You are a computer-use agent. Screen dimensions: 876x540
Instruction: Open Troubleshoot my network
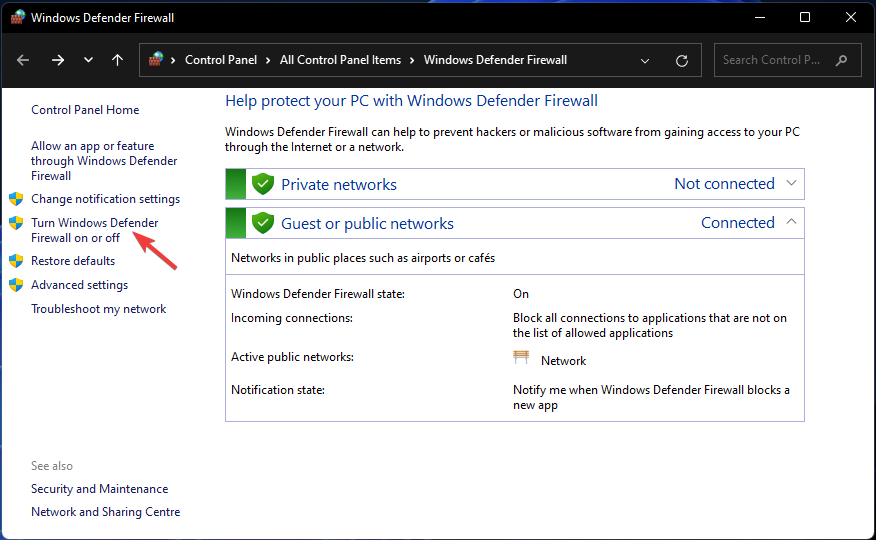pyautogui.click(x=98, y=309)
